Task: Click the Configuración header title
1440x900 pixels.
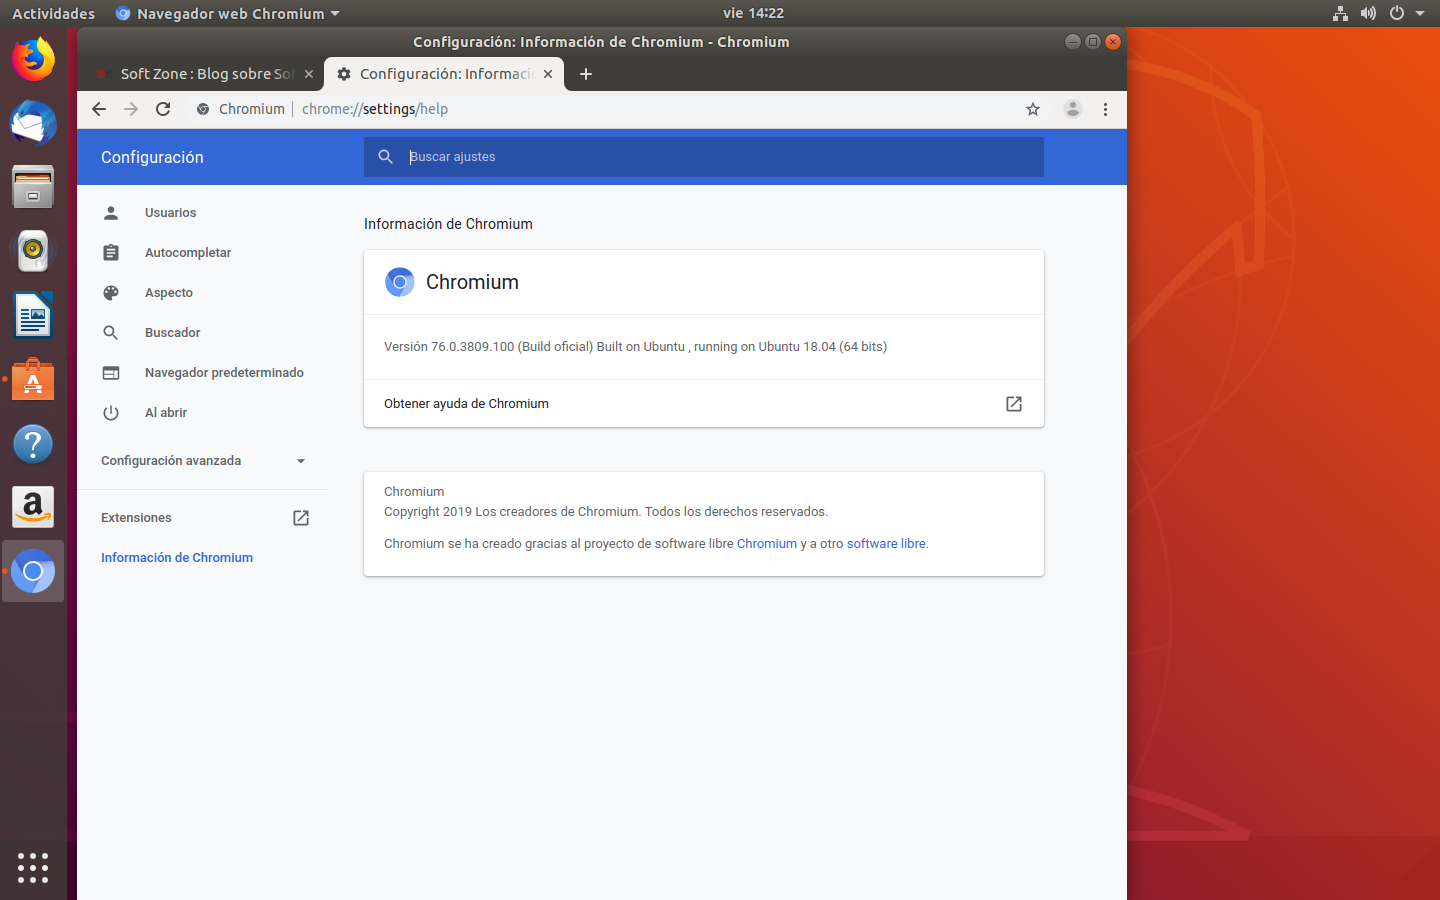Action: [x=152, y=157]
